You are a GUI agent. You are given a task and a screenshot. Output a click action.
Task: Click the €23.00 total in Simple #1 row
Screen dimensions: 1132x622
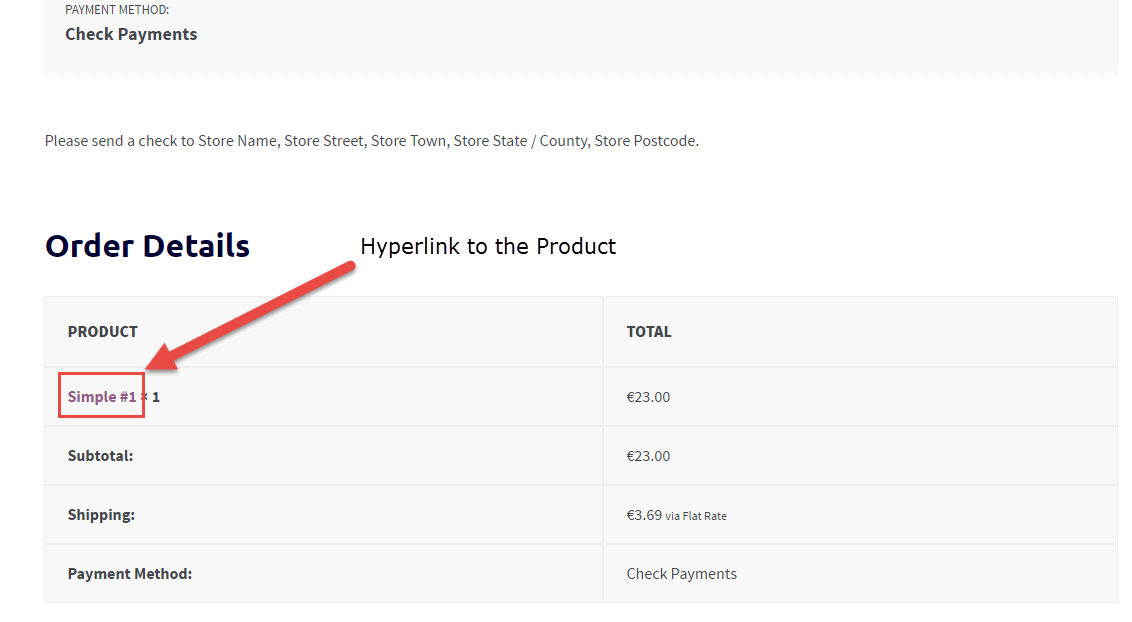648,397
